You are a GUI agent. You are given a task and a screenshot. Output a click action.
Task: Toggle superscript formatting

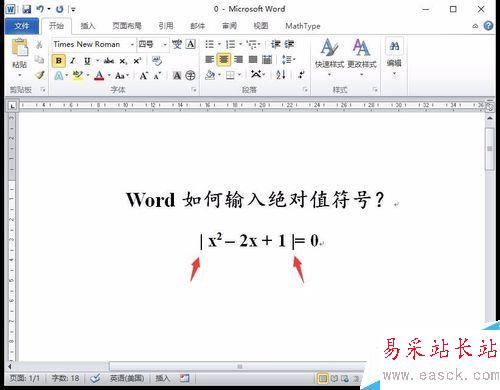pyautogui.click(x=137, y=61)
